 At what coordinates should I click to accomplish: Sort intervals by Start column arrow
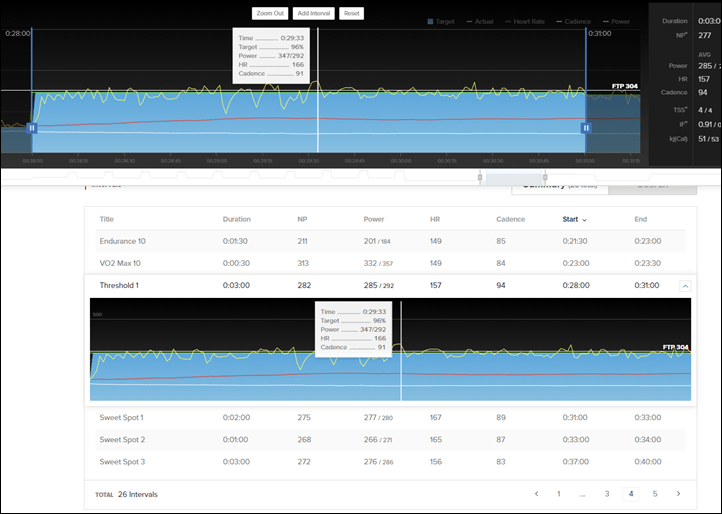(584, 220)
